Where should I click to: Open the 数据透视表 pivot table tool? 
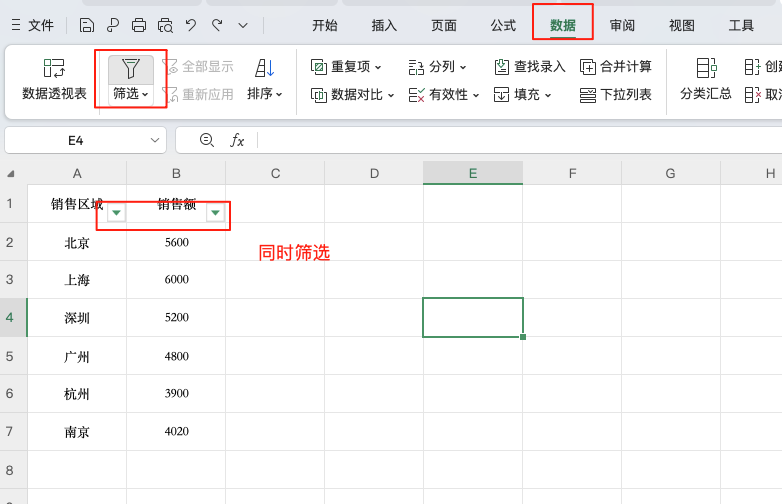54,80
